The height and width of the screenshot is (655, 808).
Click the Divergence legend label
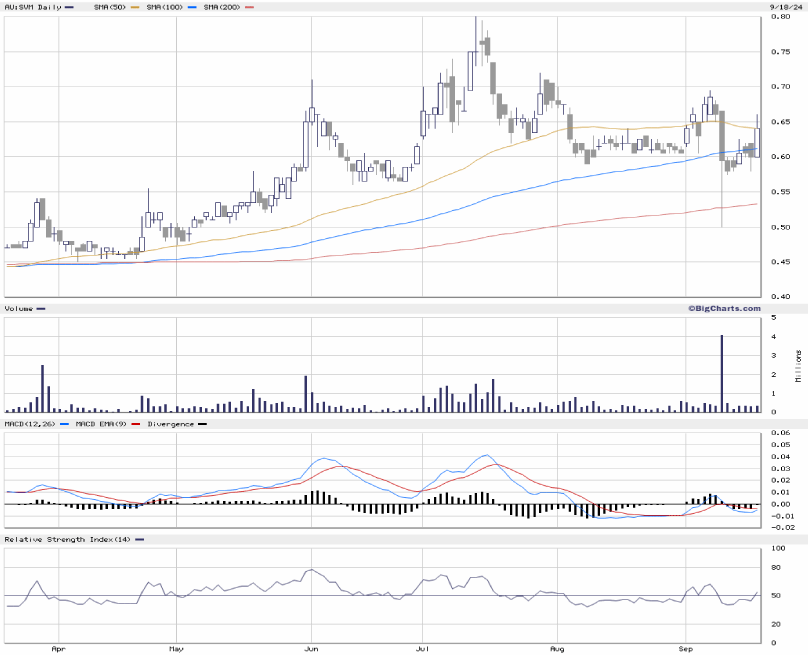click(171, 424)
